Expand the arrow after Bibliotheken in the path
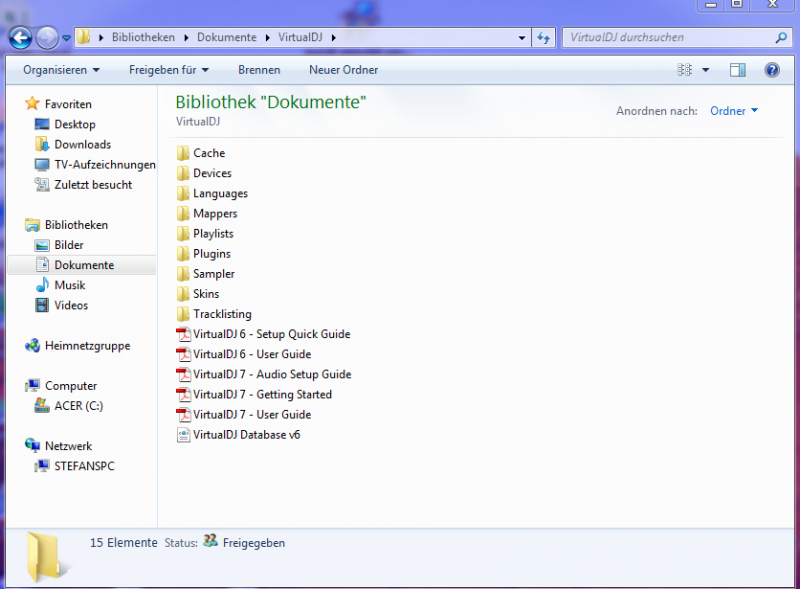The image size is (800, 589). 186,37
